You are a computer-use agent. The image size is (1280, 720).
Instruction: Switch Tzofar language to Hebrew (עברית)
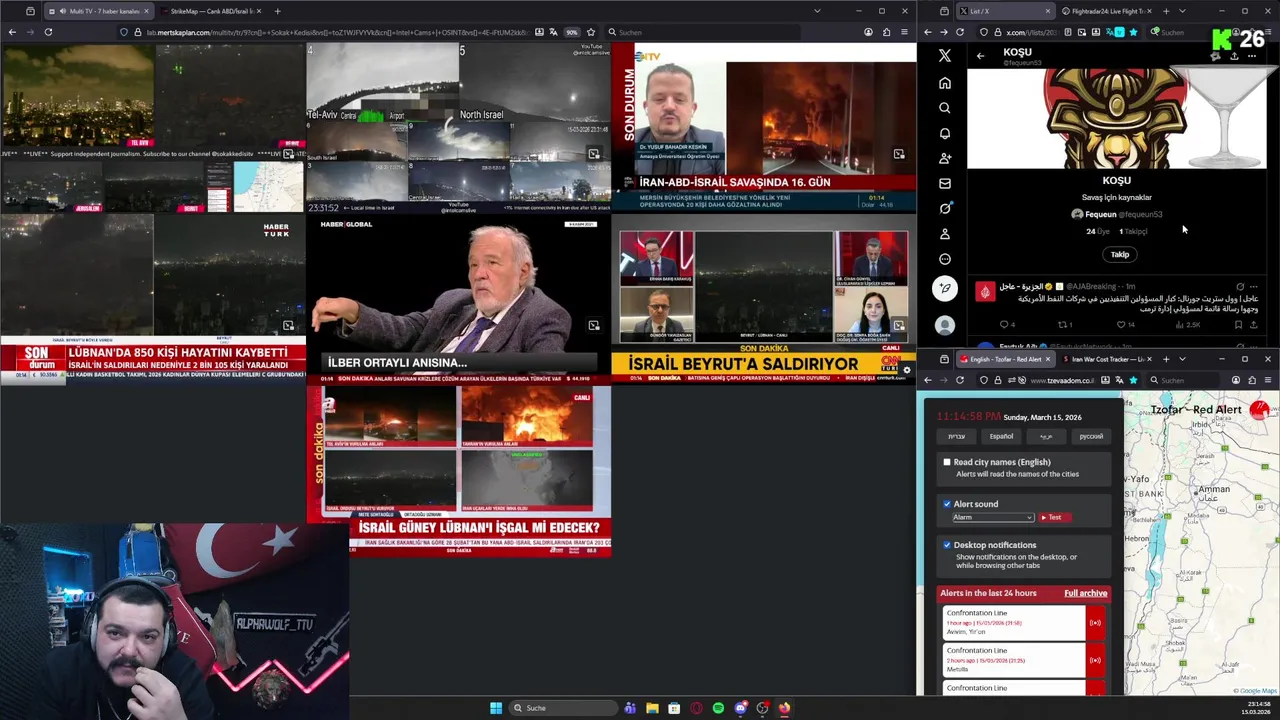(957, 436)
